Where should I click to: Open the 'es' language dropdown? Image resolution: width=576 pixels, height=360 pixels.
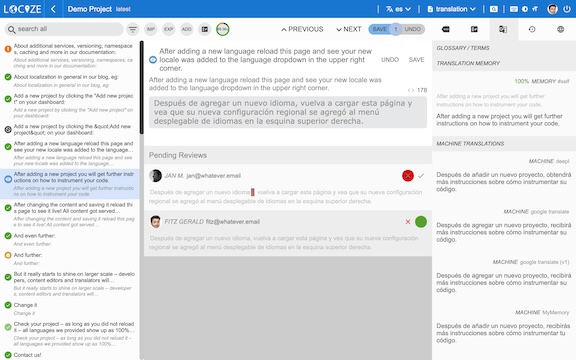[398, 9]
